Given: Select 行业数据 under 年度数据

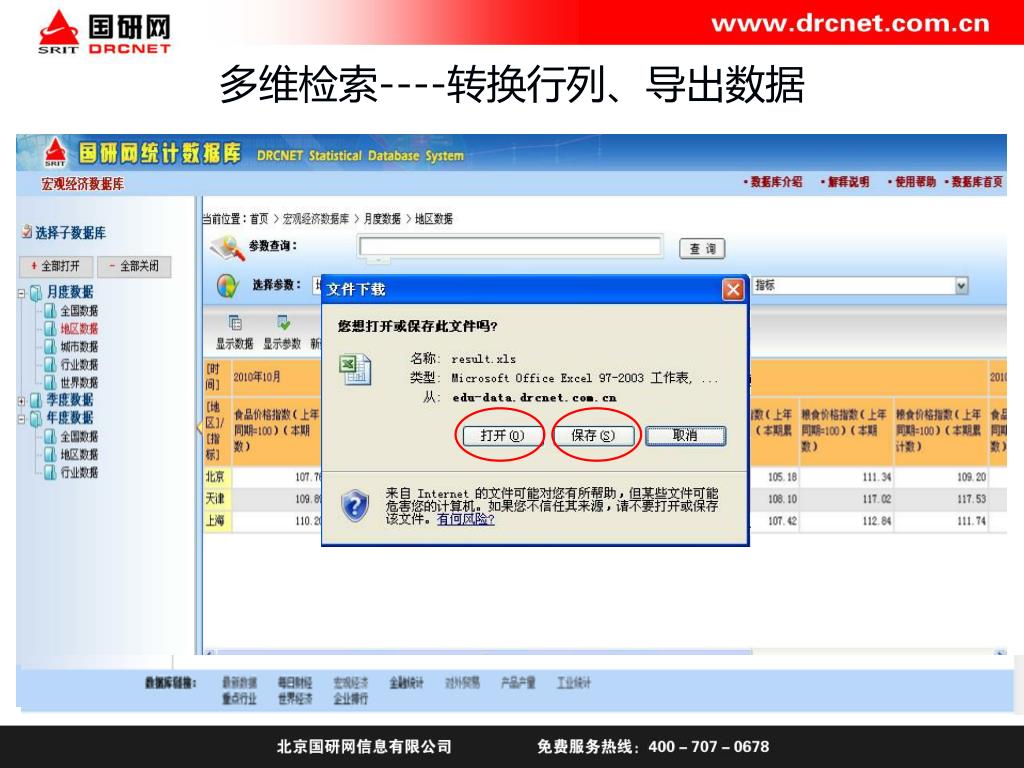Looking at the screenshot, I should (x=79, y=472).
